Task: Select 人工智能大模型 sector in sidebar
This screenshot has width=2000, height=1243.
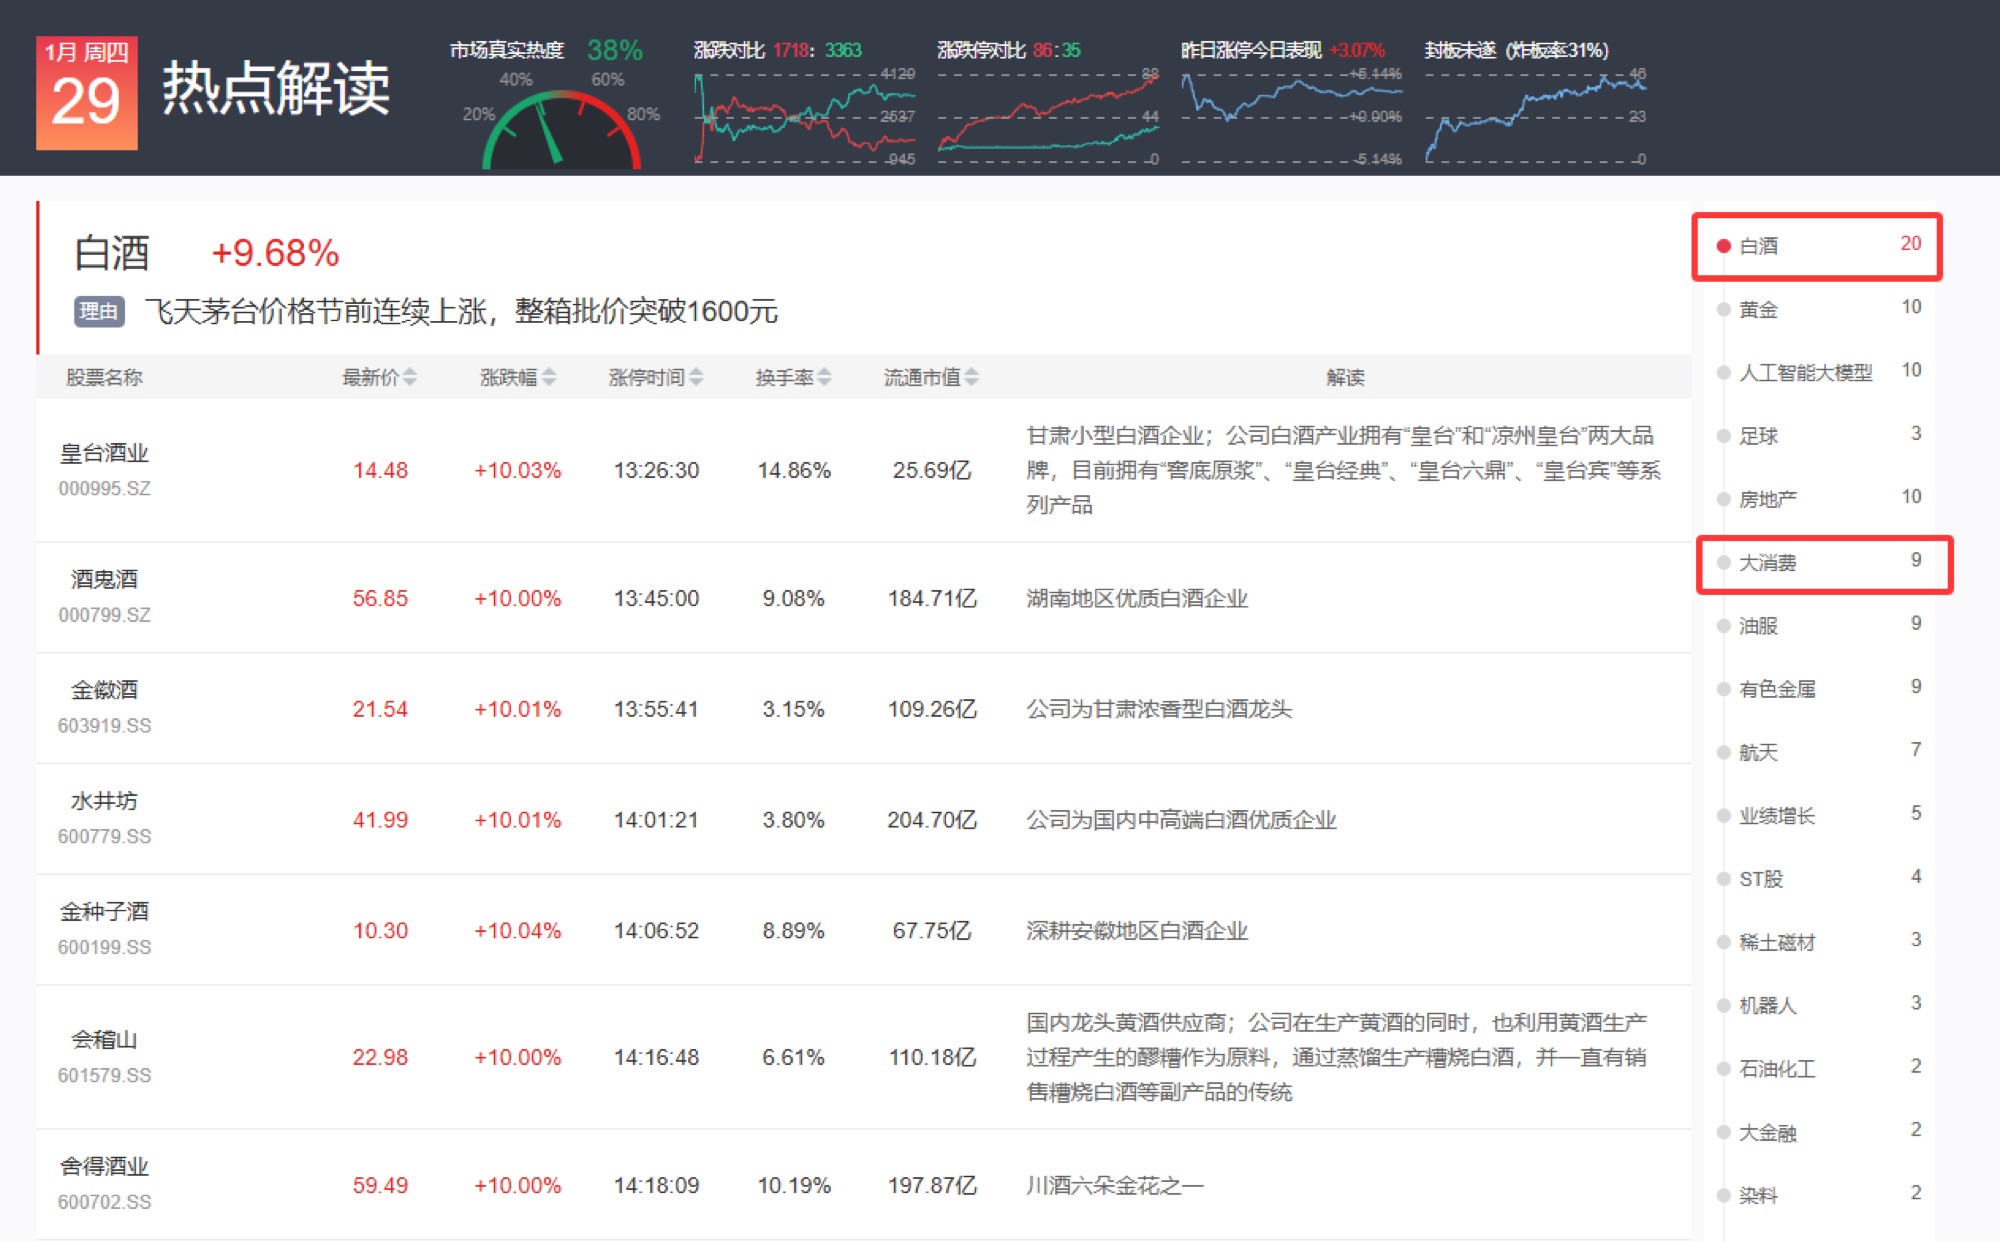Action: pyautogui.click(x=1804, y=372)
